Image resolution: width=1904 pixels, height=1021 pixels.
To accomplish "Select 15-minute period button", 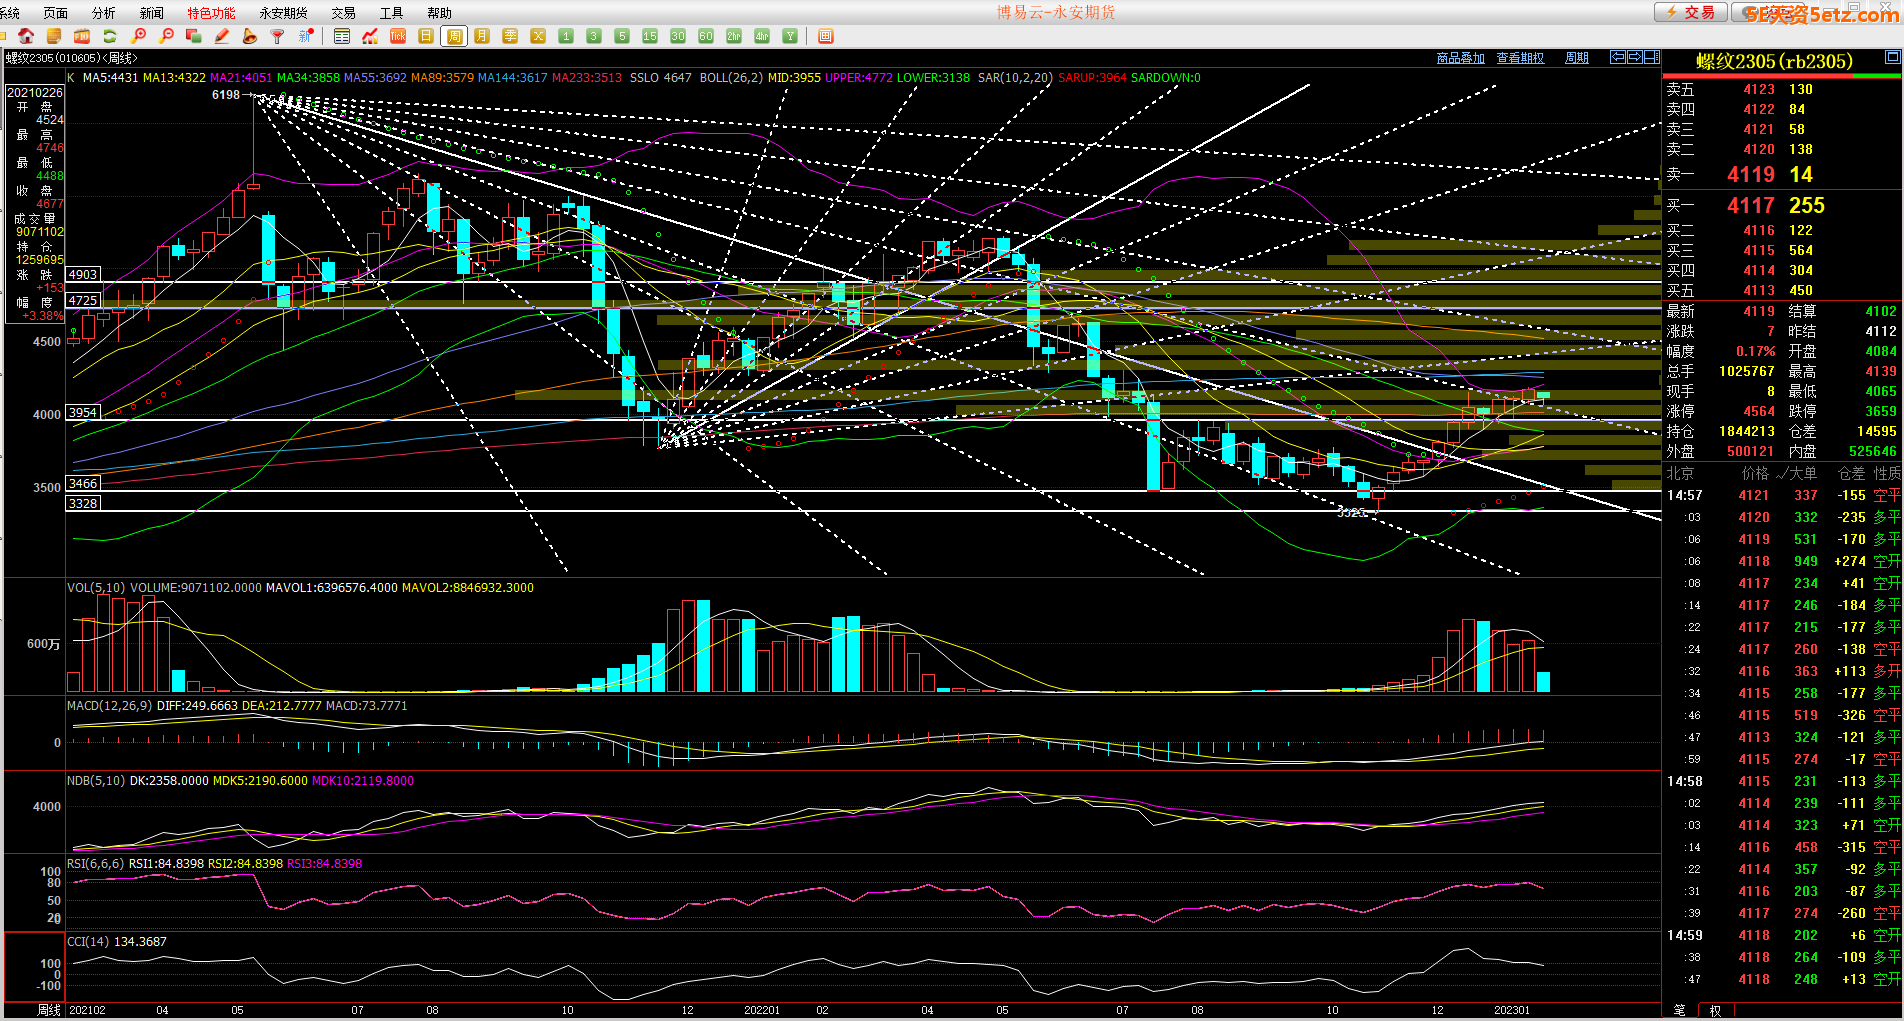I will [x=650, y=36].
